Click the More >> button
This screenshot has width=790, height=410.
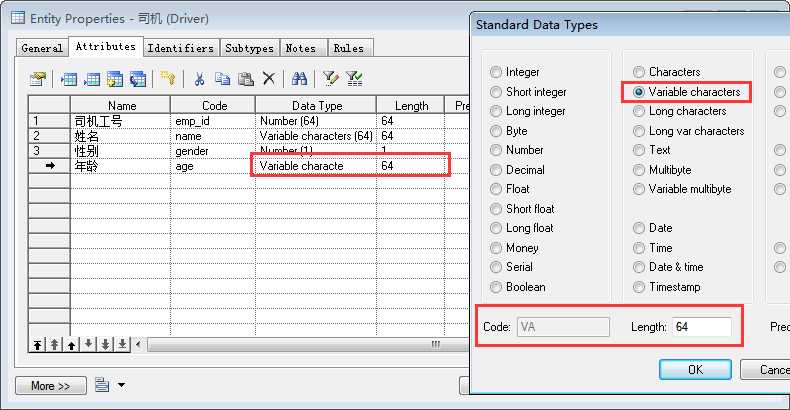(x=50, y=386)
